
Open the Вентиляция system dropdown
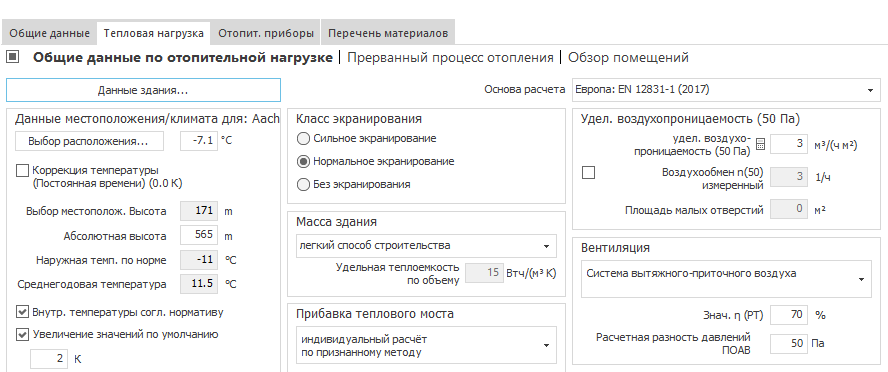[x=726, y=279]
